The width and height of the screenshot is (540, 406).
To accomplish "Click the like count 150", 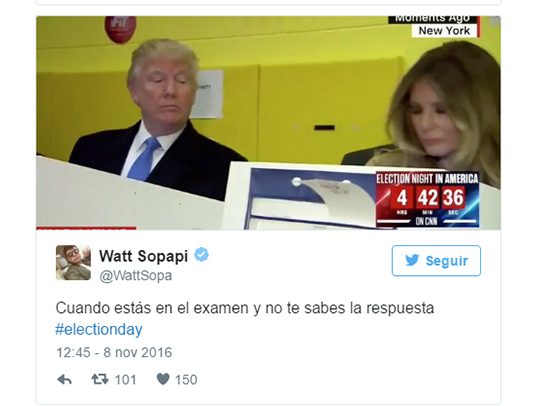I will coord(186,380).
